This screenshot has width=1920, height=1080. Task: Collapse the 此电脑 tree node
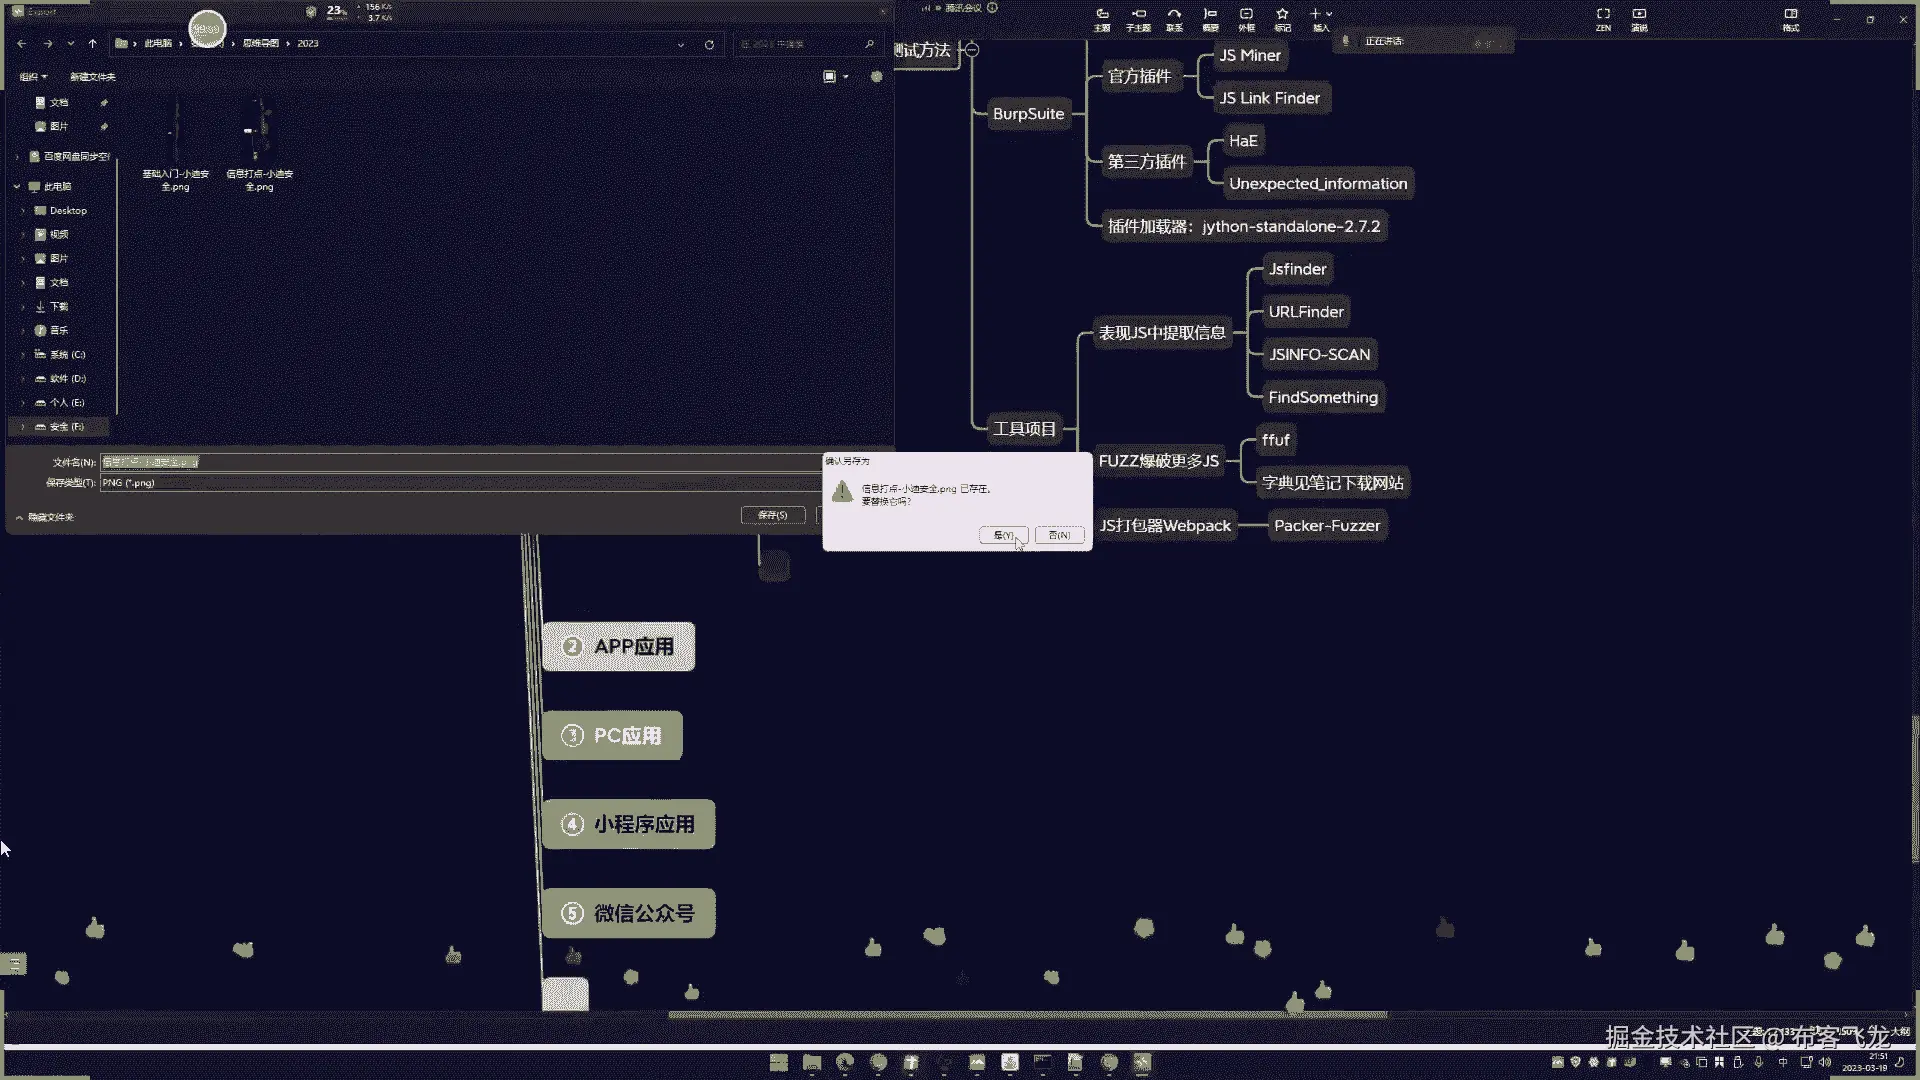point(17,187)
